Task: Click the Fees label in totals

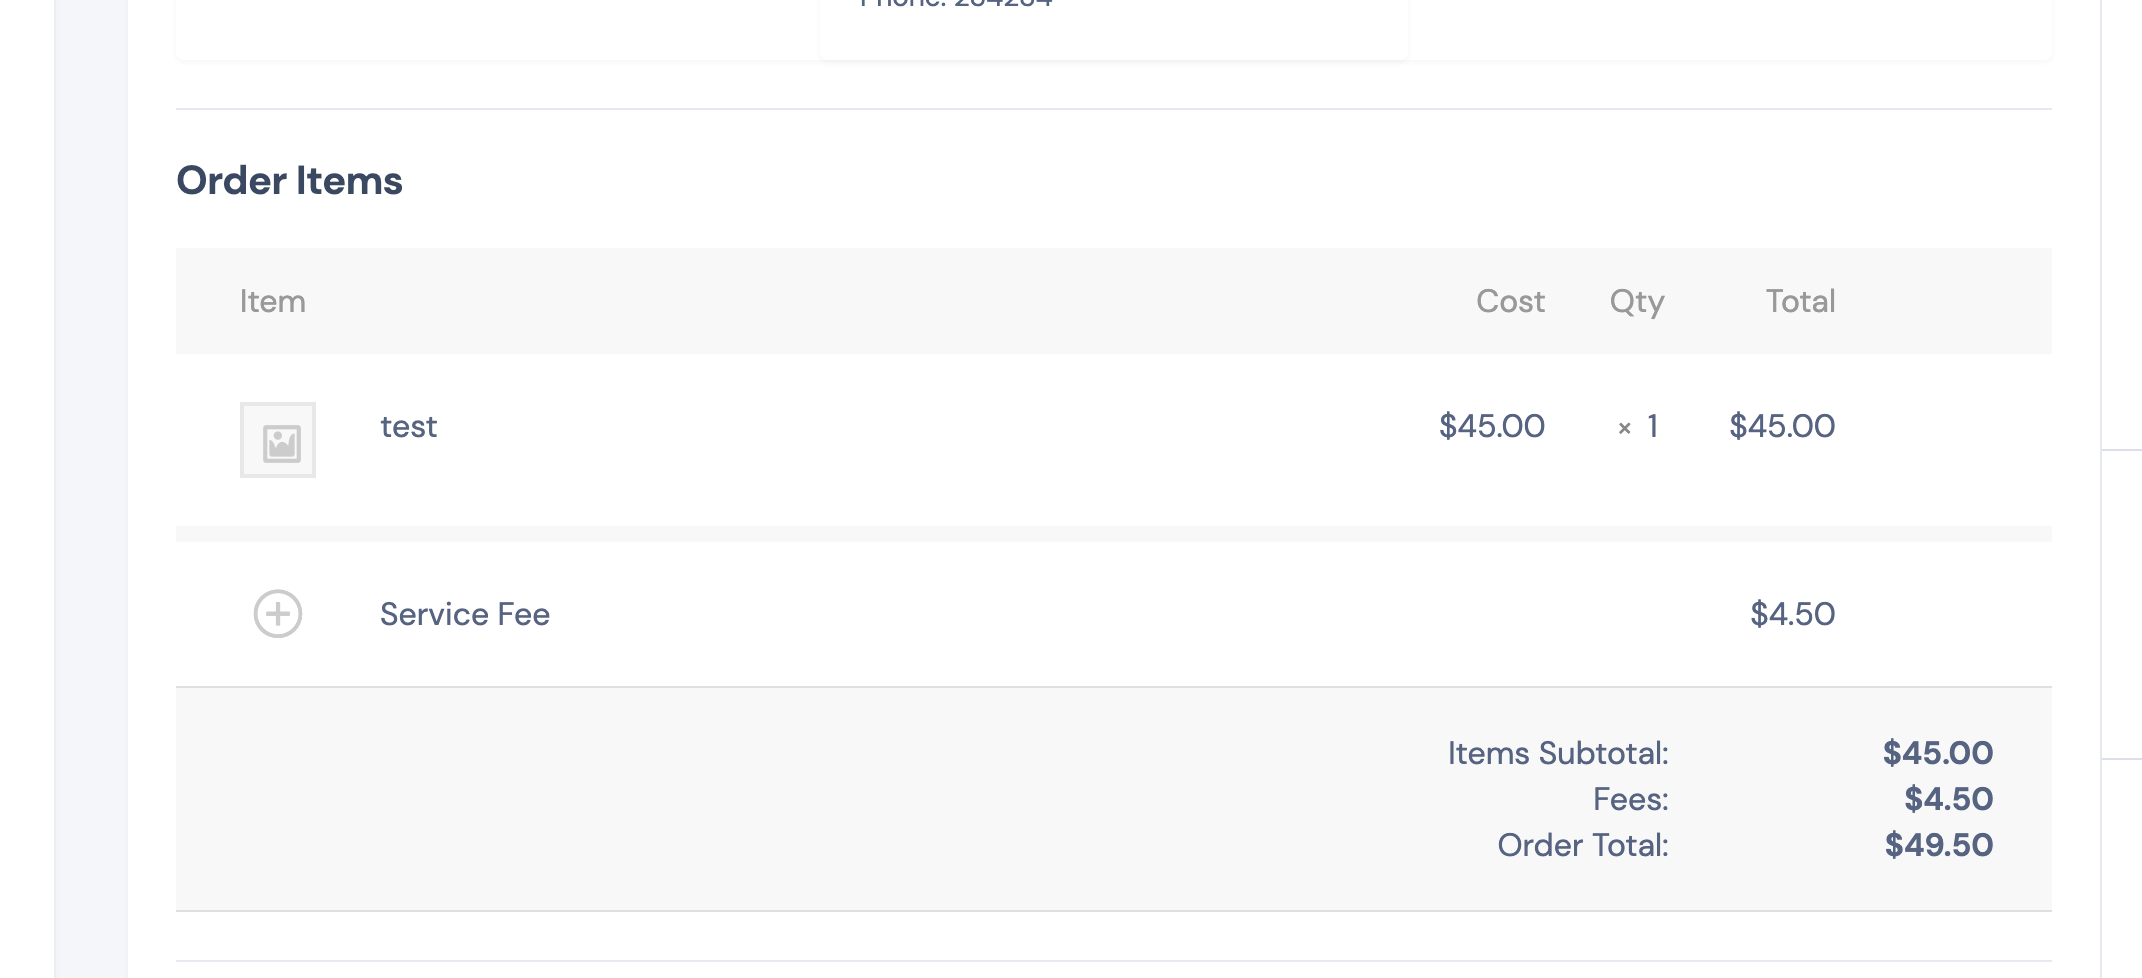Action: click(x=1631, y=799)
